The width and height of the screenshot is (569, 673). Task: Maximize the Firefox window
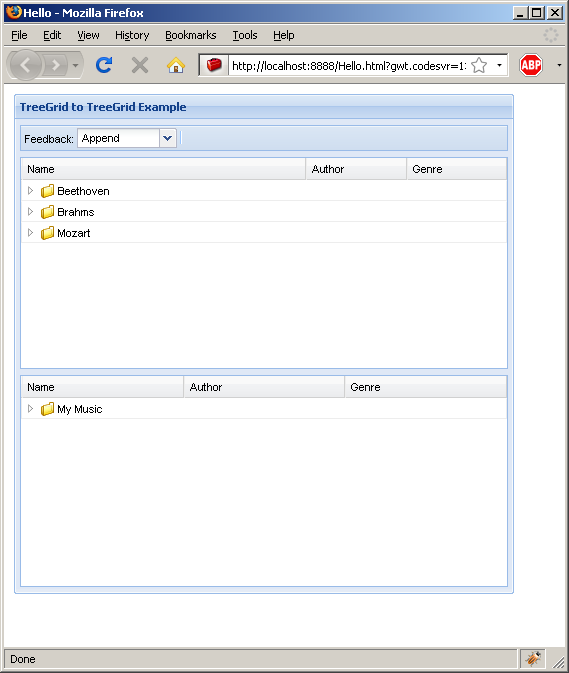tap(536, 12)
